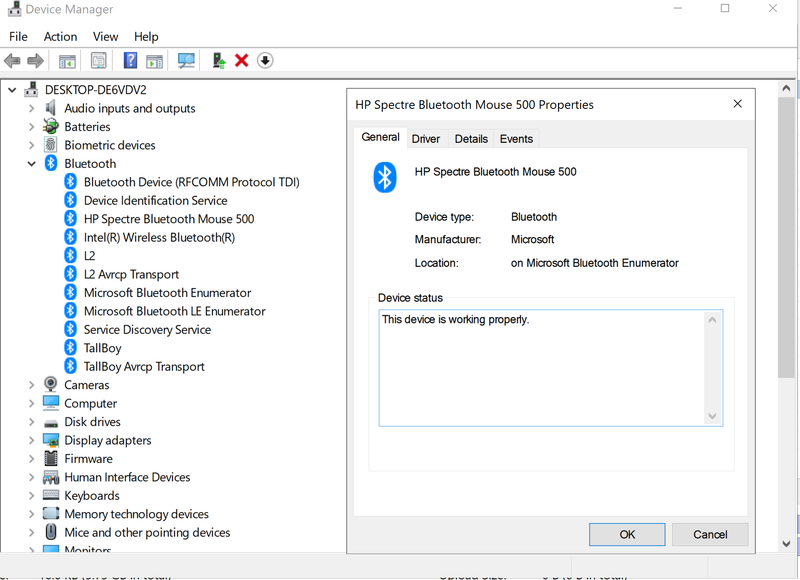Select Microsoft Bluetooth Enumerator in the tree
Viewport: 800px width, 580px height.
[167, 293]
